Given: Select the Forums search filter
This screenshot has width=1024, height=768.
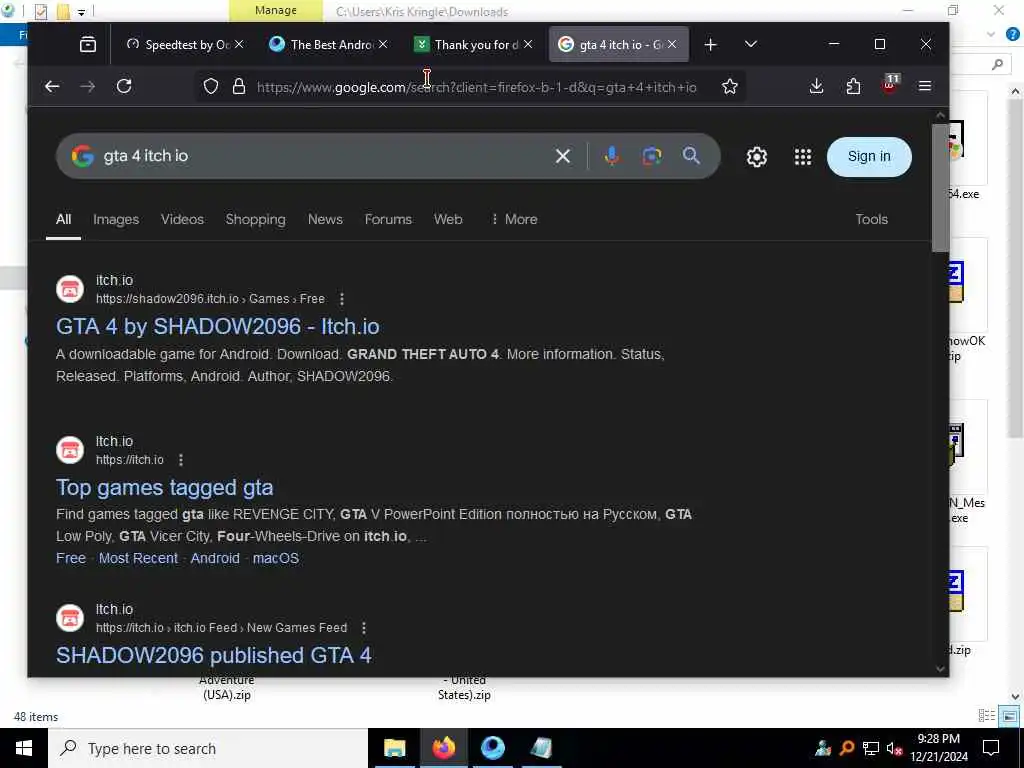Looking at the screenshot, I should [388, 219].
